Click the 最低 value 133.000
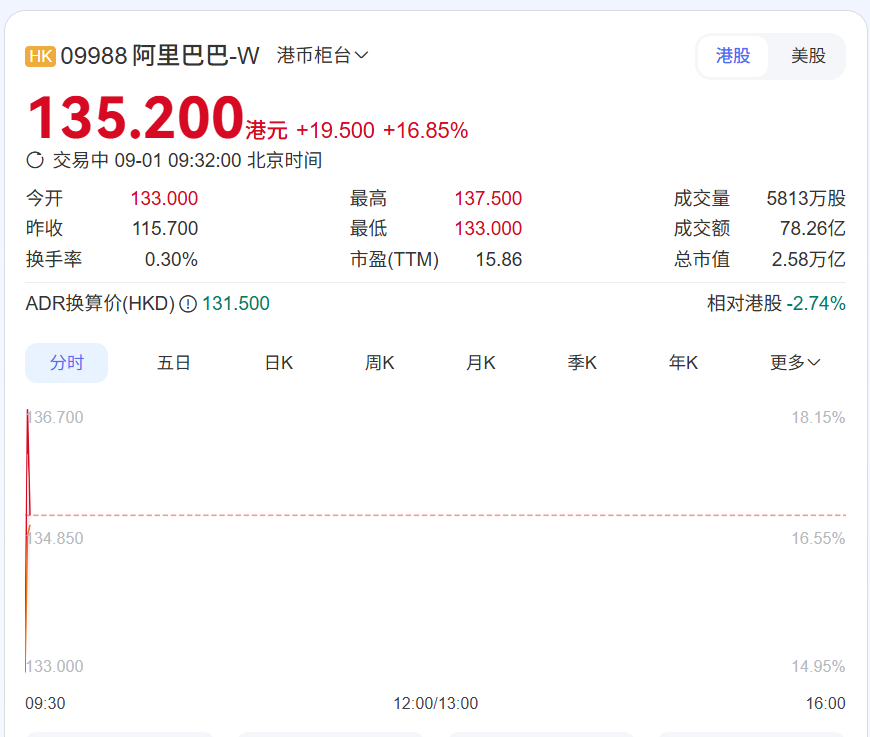 click(x=488, y=229)
